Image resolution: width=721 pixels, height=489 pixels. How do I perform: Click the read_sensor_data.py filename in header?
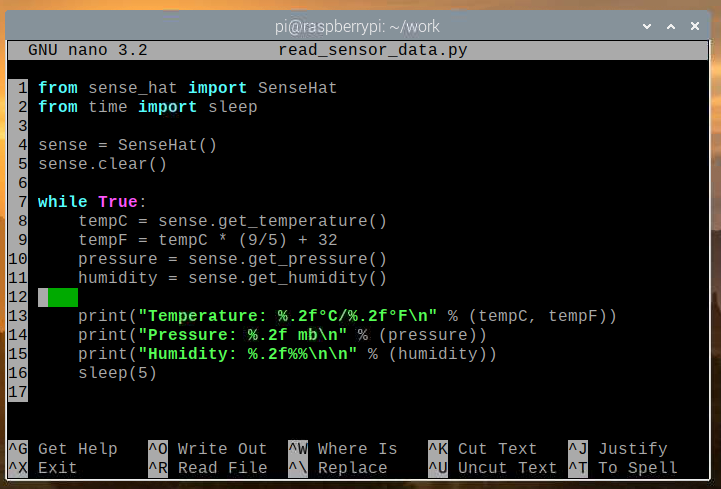pos(373,50)
